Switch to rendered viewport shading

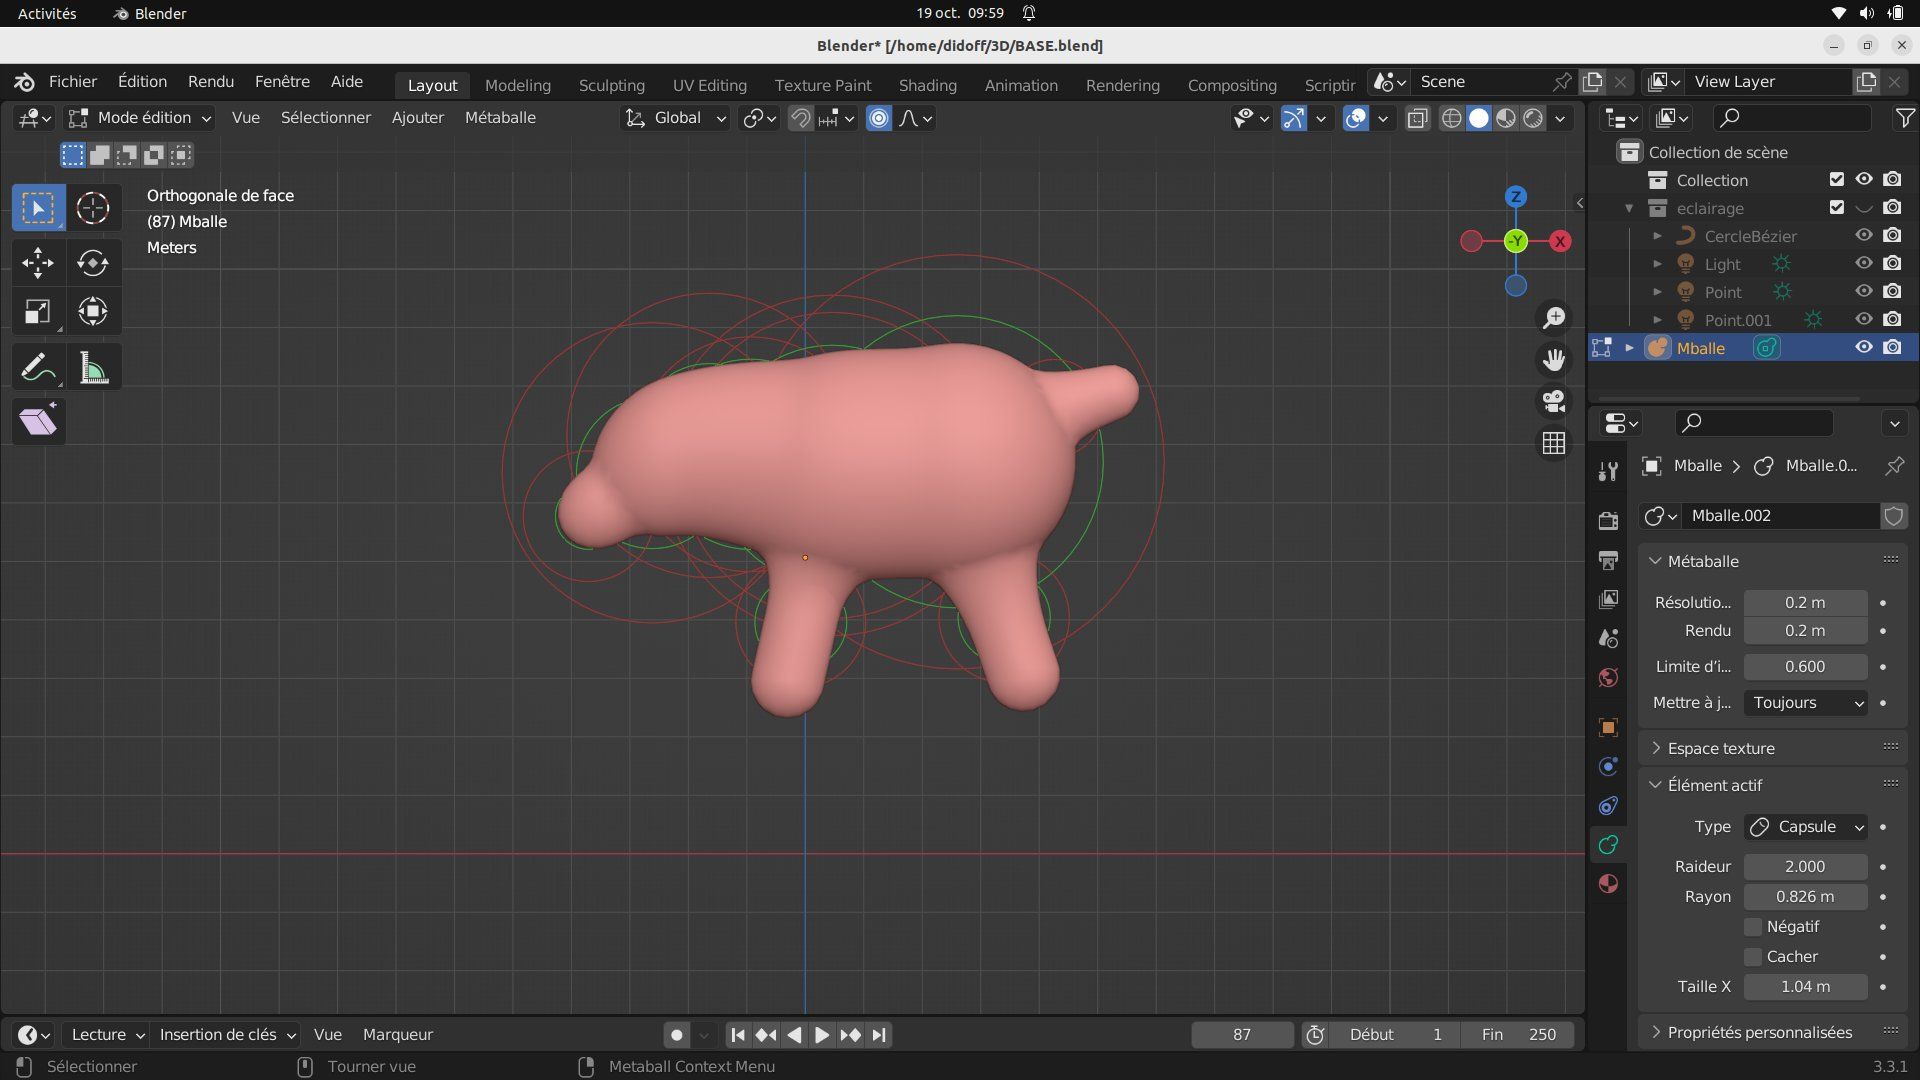(x=1533, y=118)
